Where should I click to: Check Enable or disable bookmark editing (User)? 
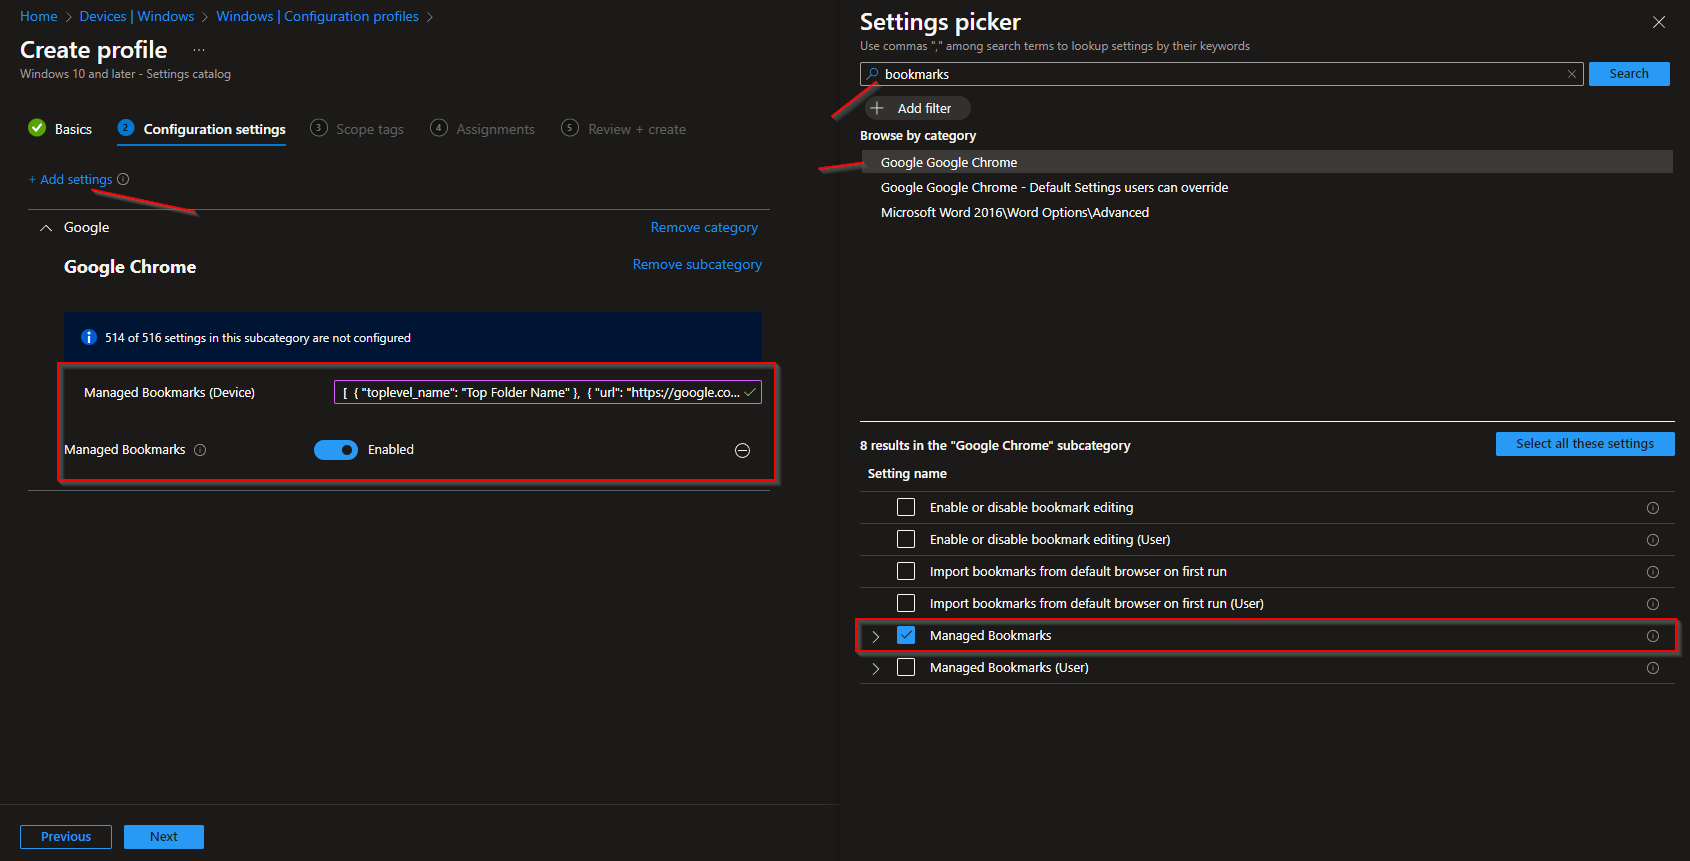click(x=906, y=539)
